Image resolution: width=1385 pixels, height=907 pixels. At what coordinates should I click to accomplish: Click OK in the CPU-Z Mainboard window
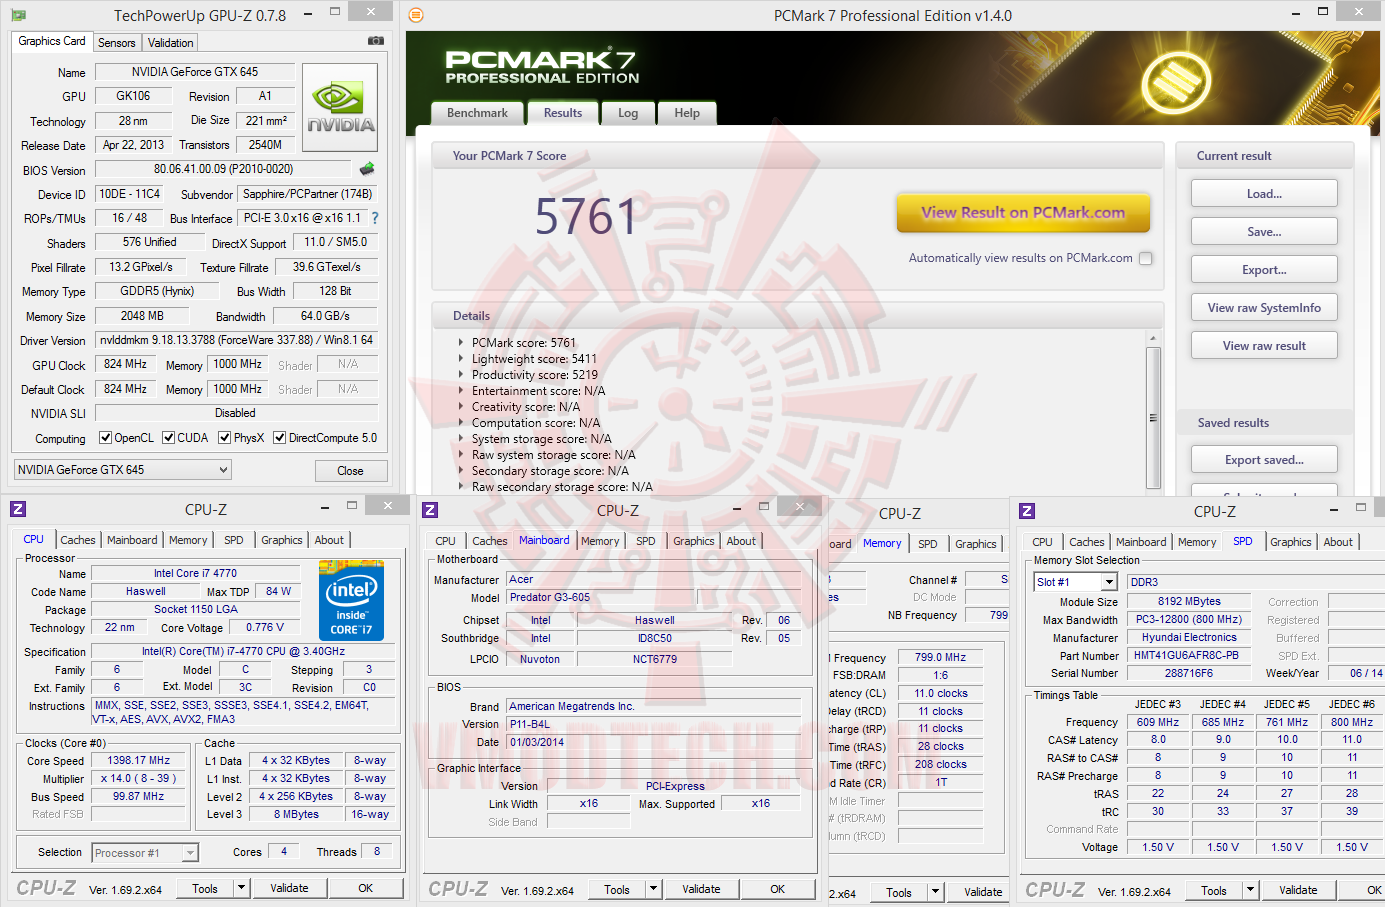[777, 889]
